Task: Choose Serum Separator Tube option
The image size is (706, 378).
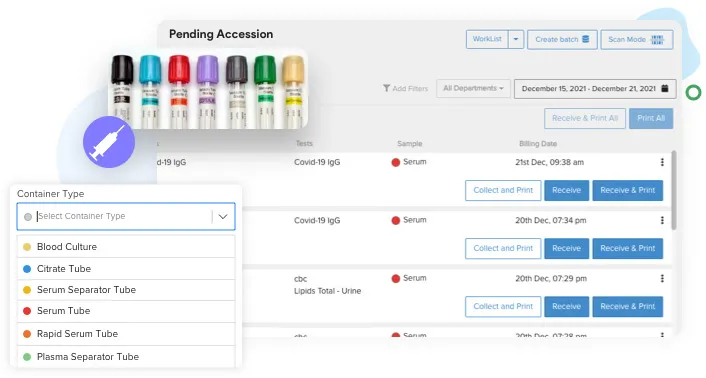Action: click(126, 290)
